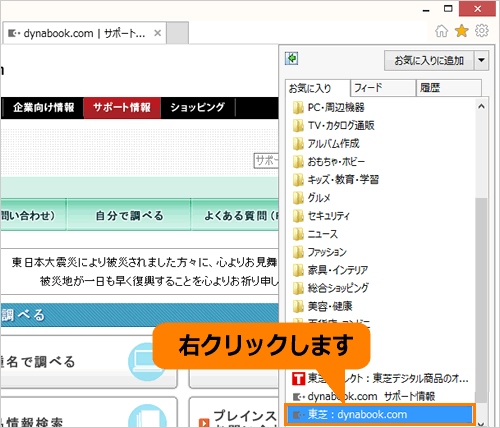Screen dimensions: 500x428
Task: Open the 東芝デジタル商品 favorite with red T icon
Action: coord(380,378)
